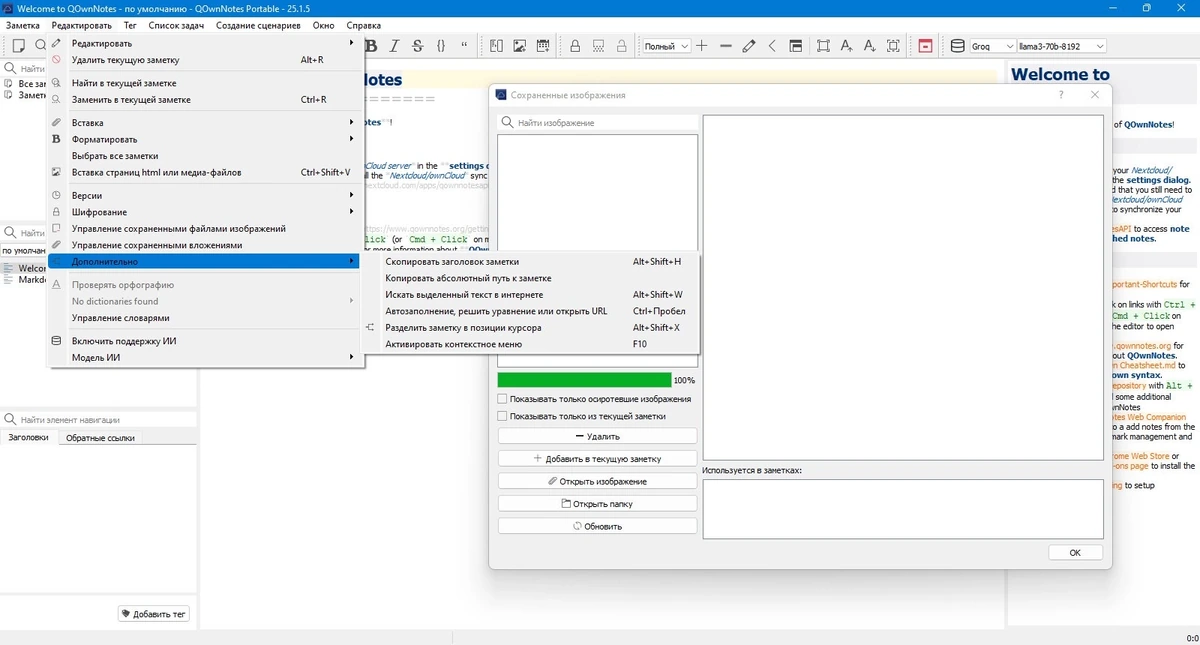Expand the Версии submenu

tap(205, 195)
